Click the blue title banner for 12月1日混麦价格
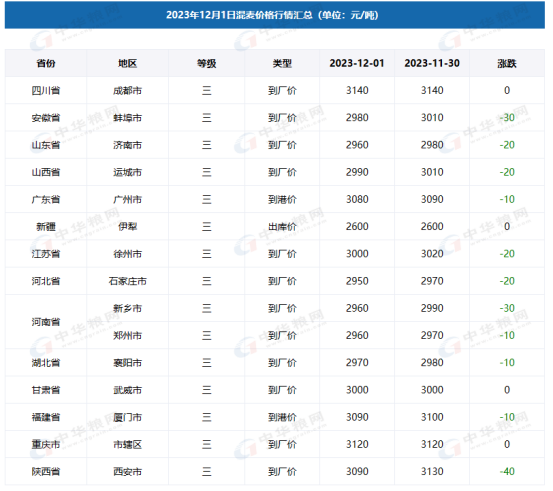The image size is (553, 491). coord(275,15)
